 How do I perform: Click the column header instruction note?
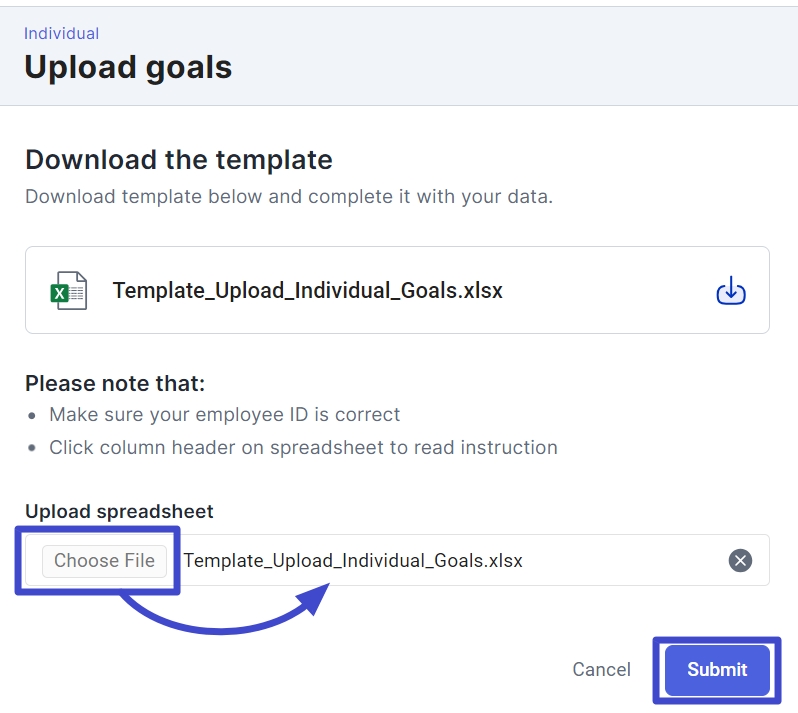tap(303, 447)
